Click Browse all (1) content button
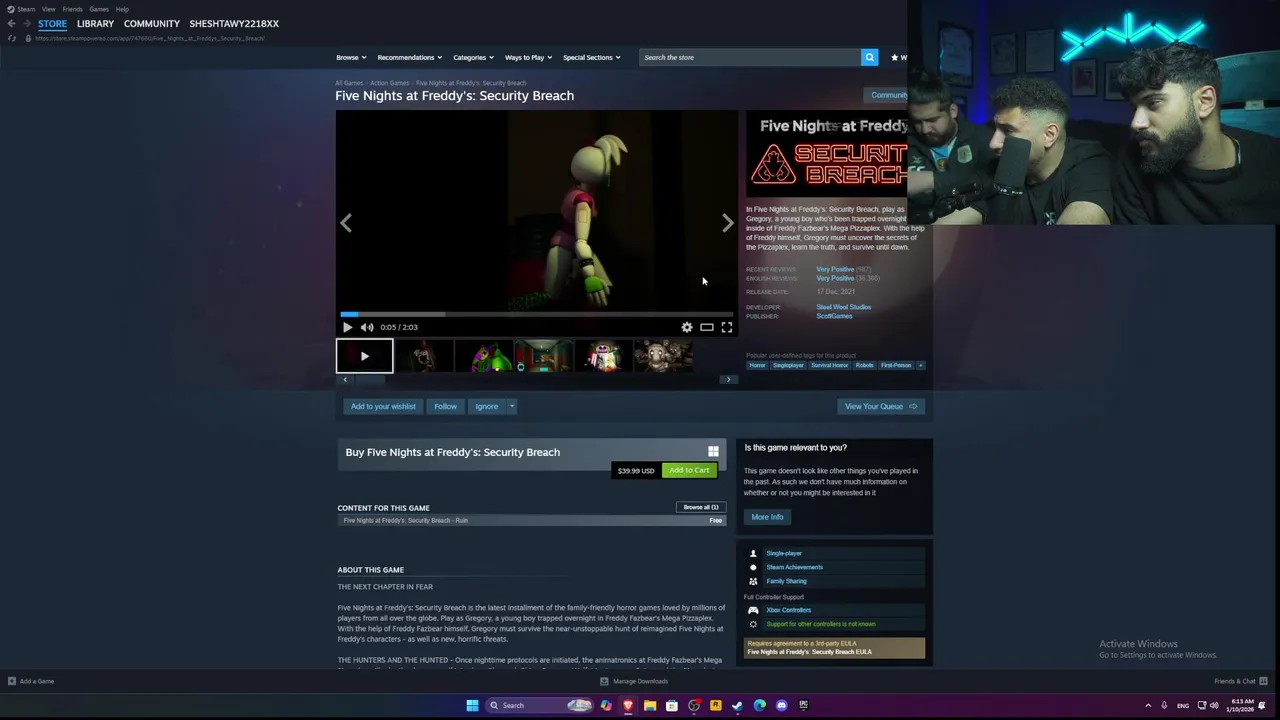Viewport: 1280px width, 720px height. [700, 507]
